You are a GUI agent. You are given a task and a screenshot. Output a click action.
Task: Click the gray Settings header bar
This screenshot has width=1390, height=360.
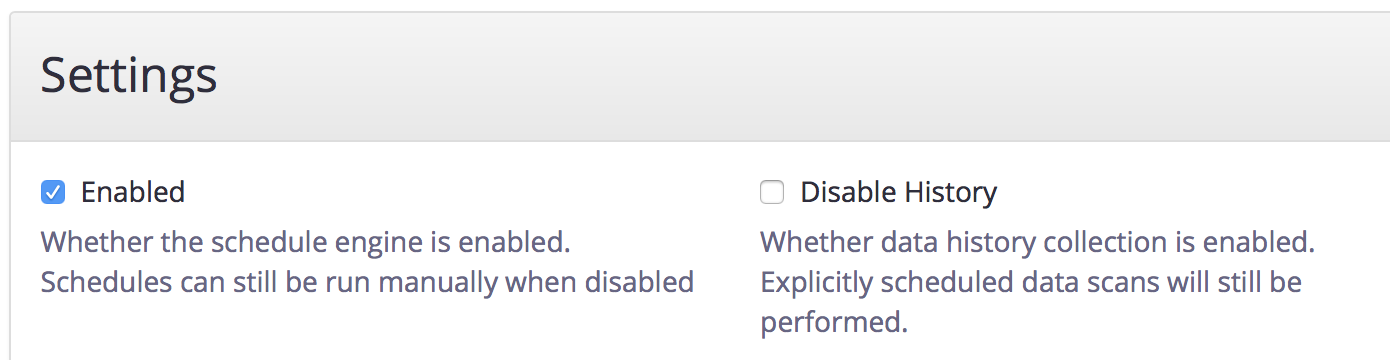(700, 77)
